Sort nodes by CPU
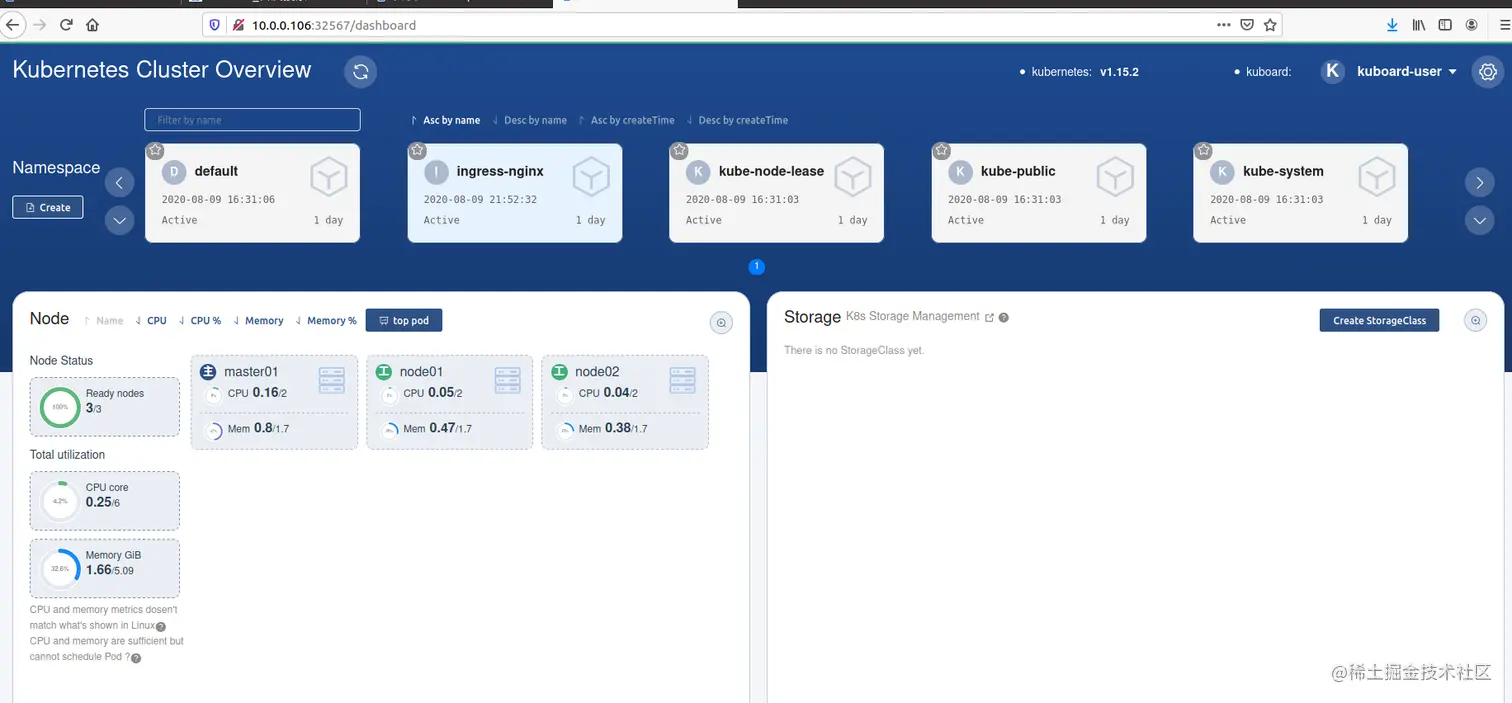Image resolution: width=1512 pixels, height=703 pixels. point(151,321)
